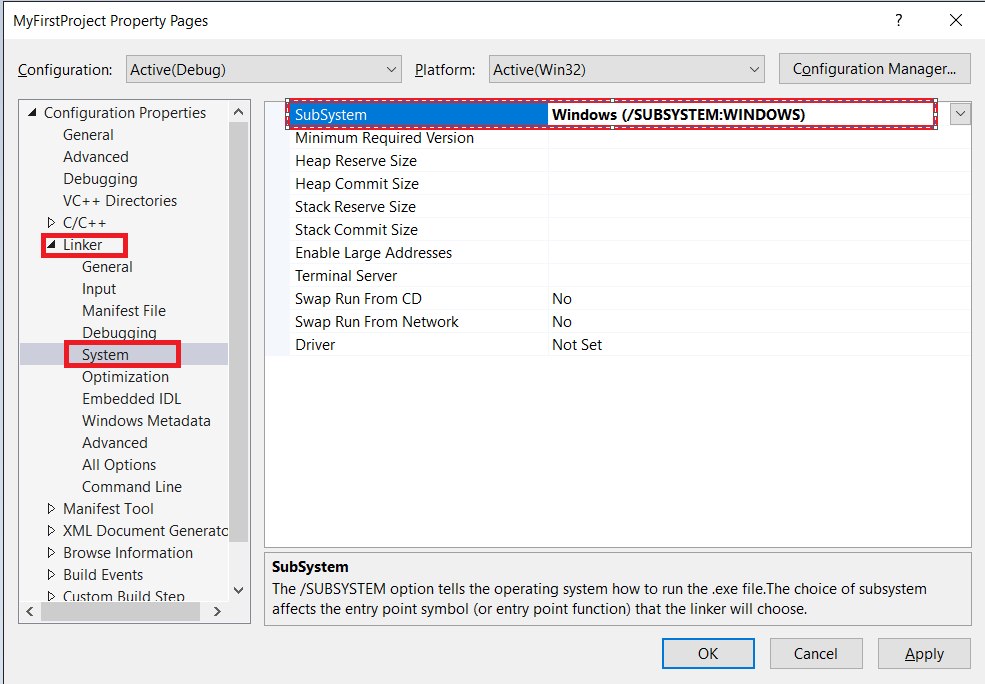Click tree horizontal scrollbar left arrow
985x684 pixels.
(x=30, y=611)
